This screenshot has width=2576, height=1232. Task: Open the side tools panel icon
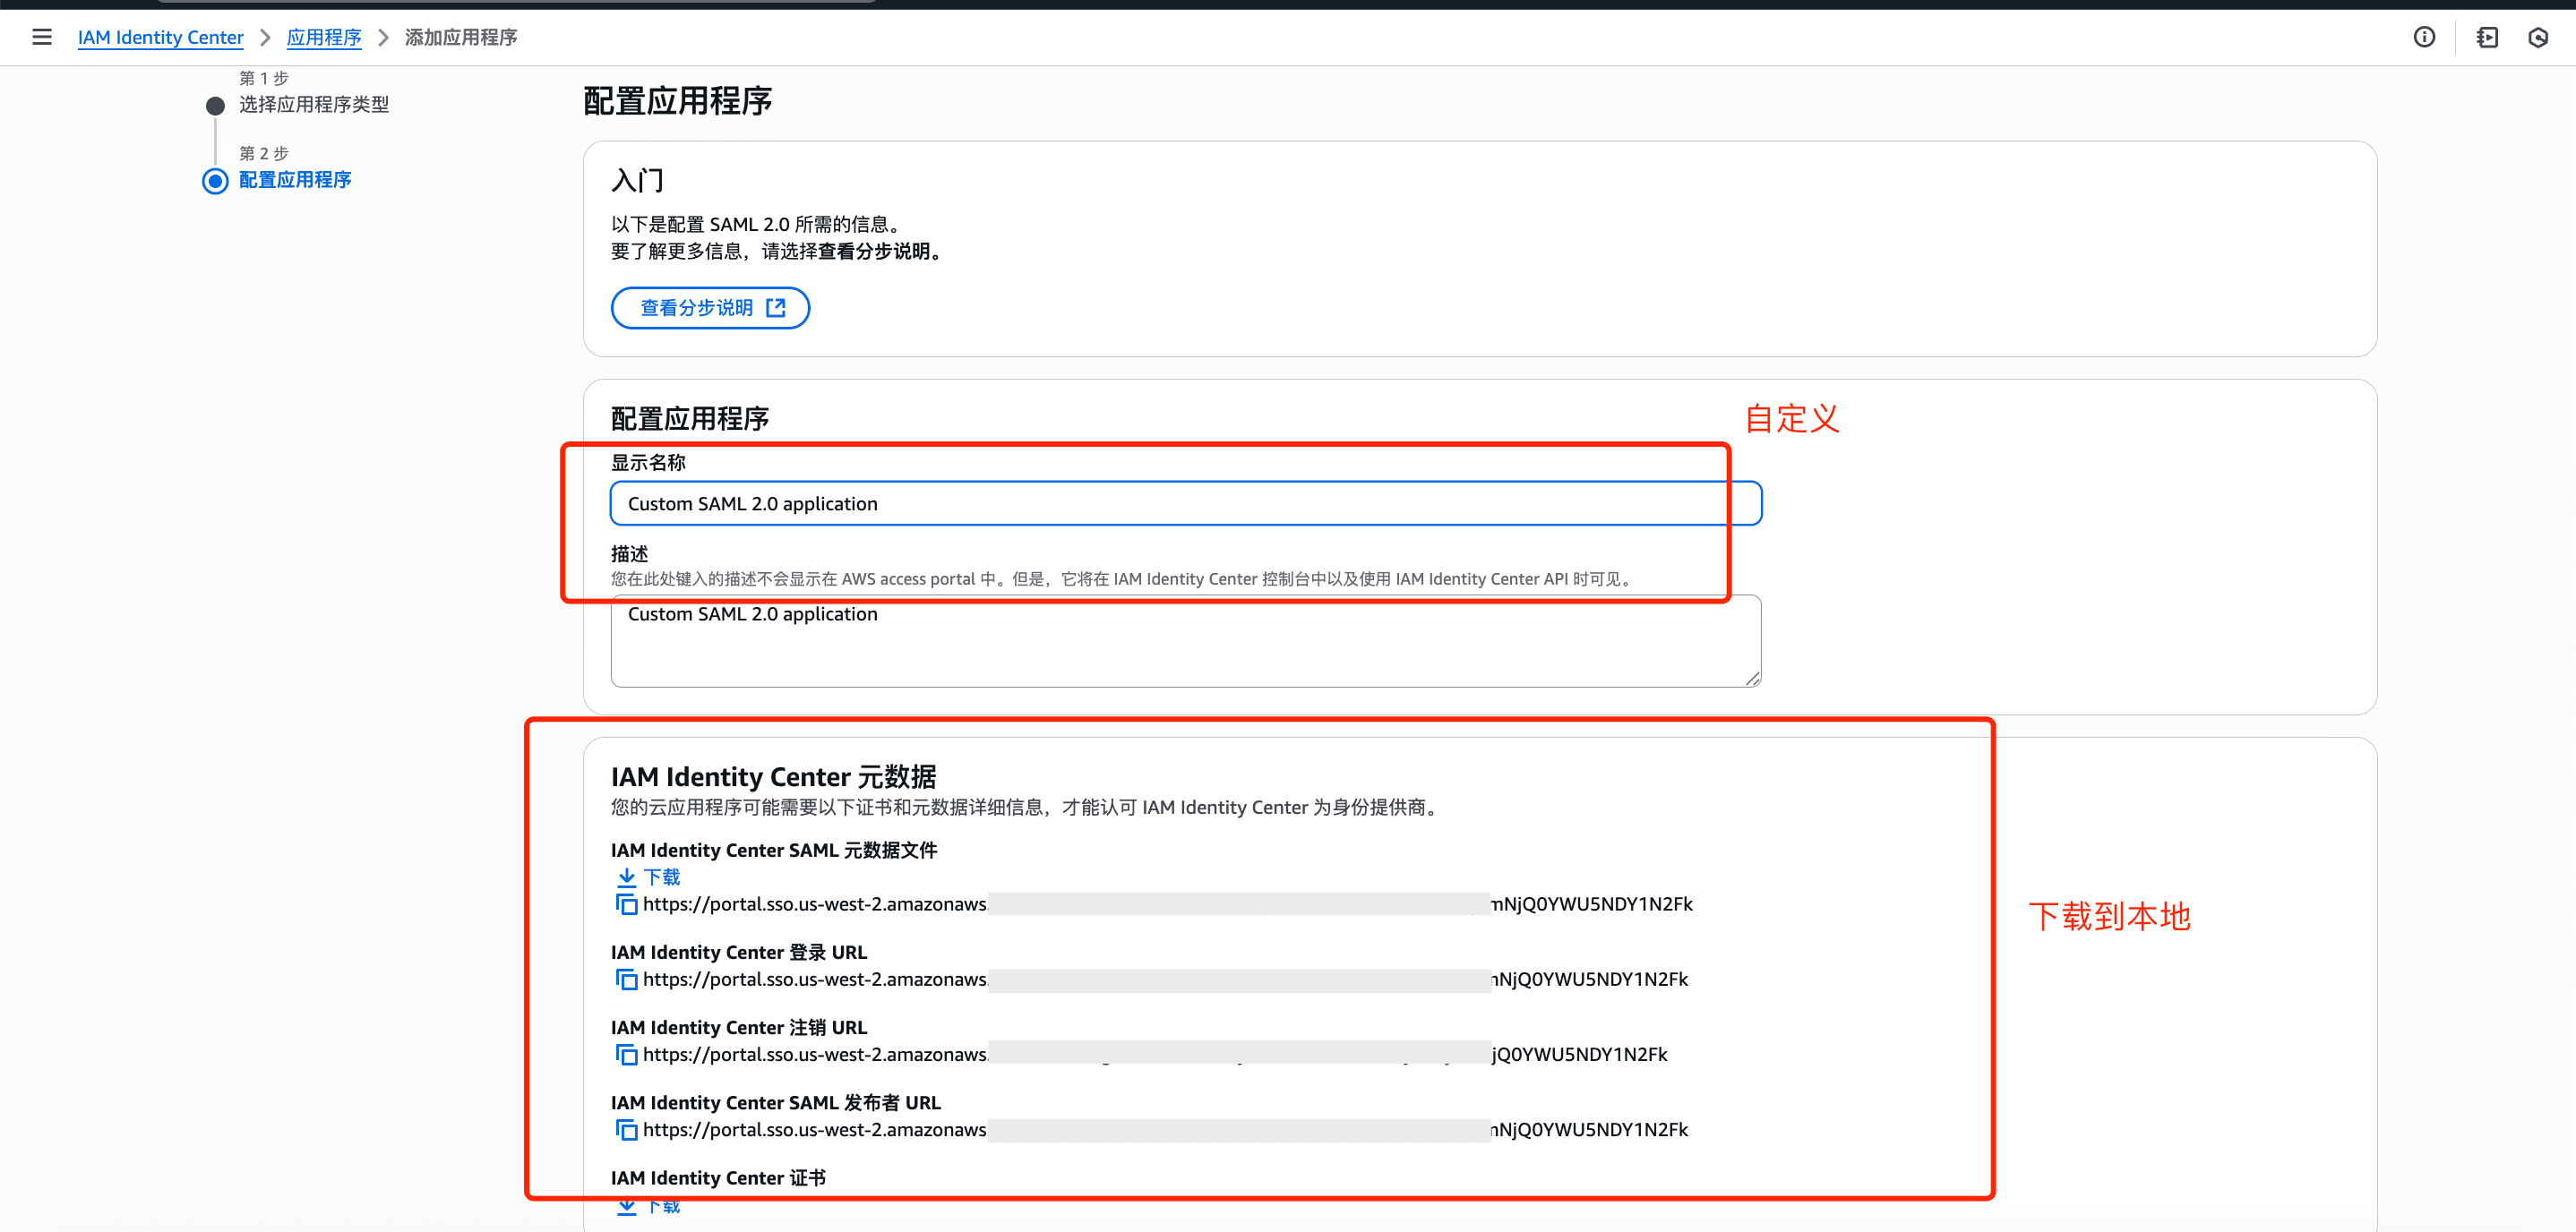(x=2487, y=37)
